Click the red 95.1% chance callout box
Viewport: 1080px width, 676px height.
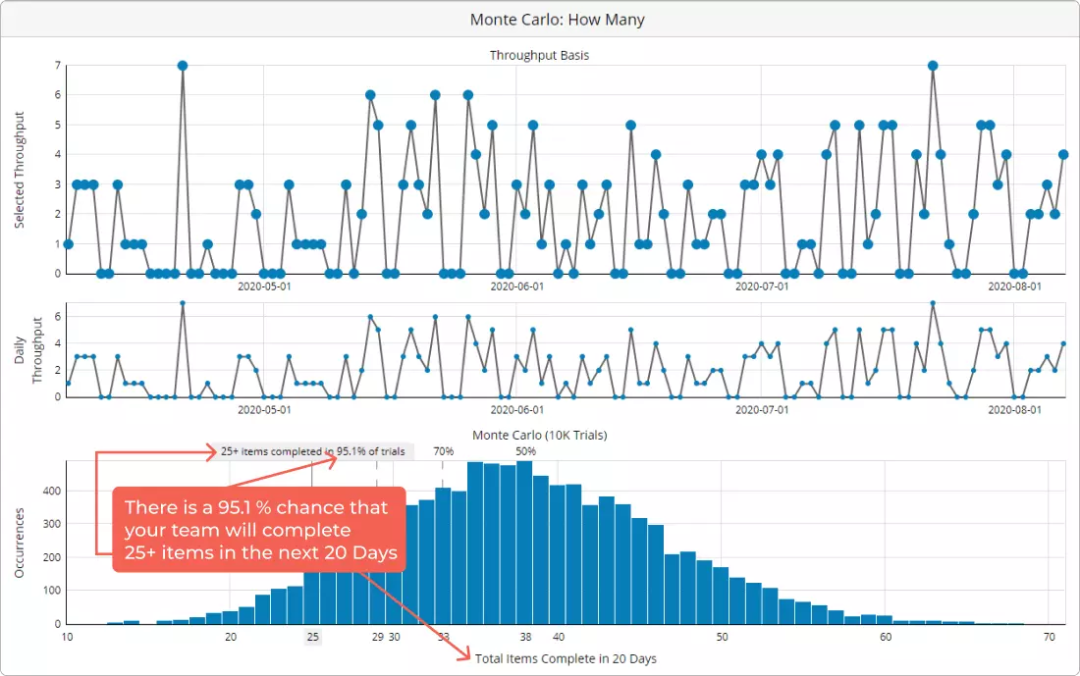tap(259, 529)
